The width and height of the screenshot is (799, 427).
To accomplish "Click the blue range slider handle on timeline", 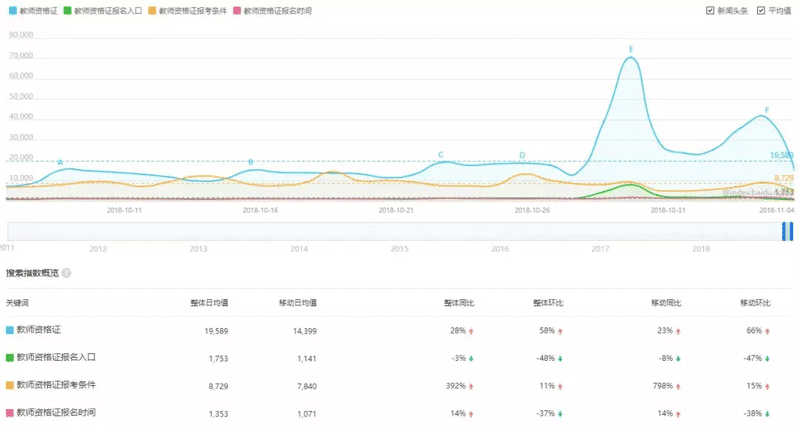I will coord(787,231).
